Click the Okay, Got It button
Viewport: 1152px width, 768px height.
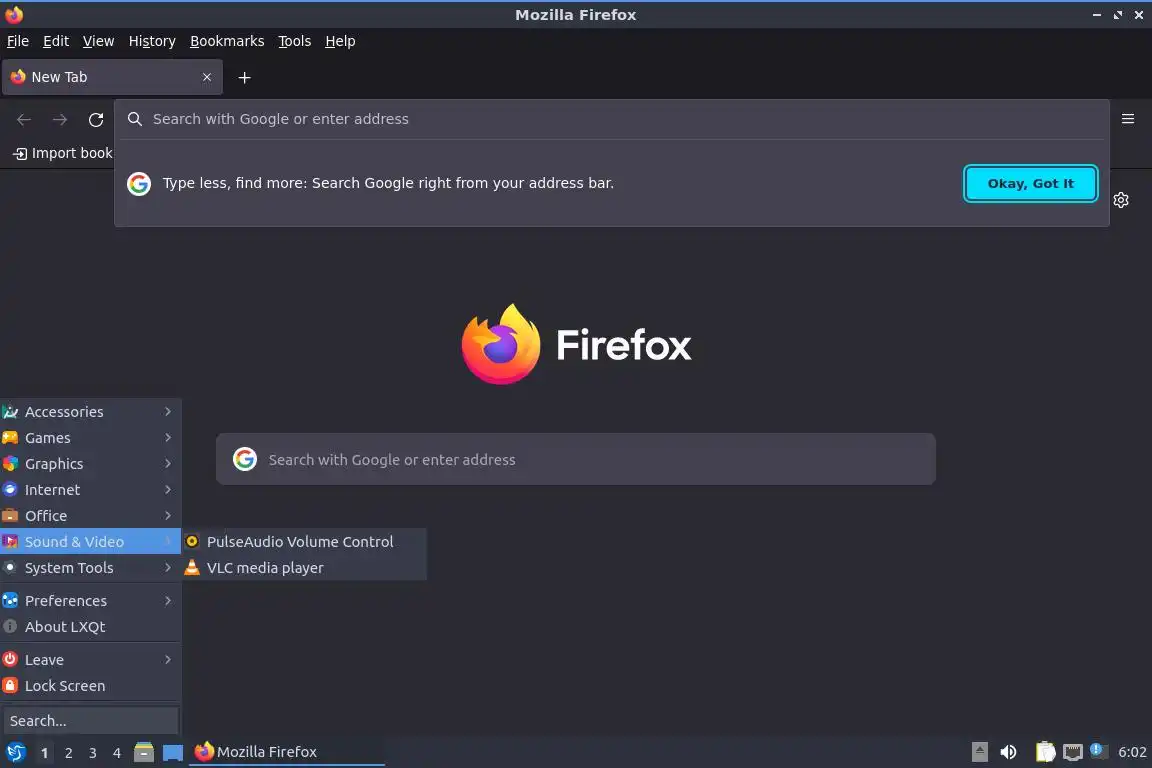[x=1030, y=183]
